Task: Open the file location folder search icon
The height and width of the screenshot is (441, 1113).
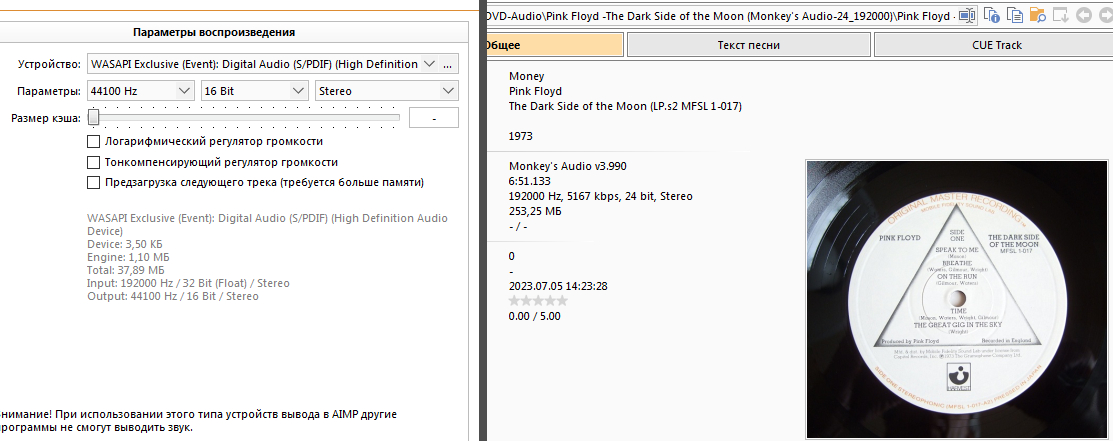Action: point(1038,15)
